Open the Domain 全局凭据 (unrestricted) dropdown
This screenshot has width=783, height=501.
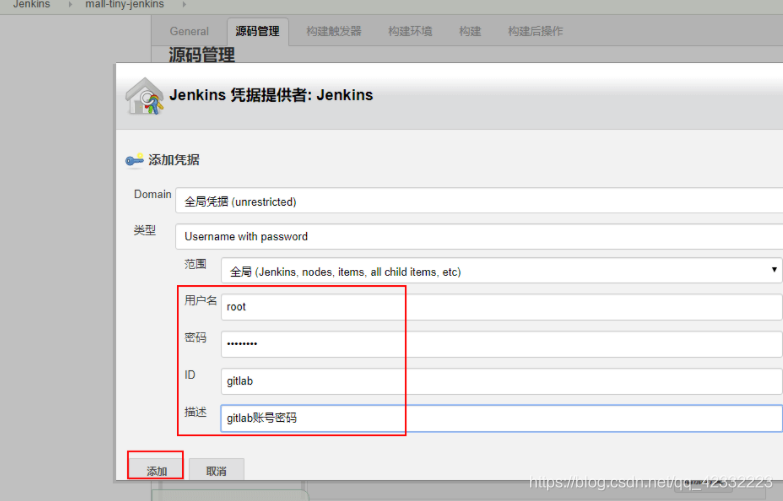(479, 201)
